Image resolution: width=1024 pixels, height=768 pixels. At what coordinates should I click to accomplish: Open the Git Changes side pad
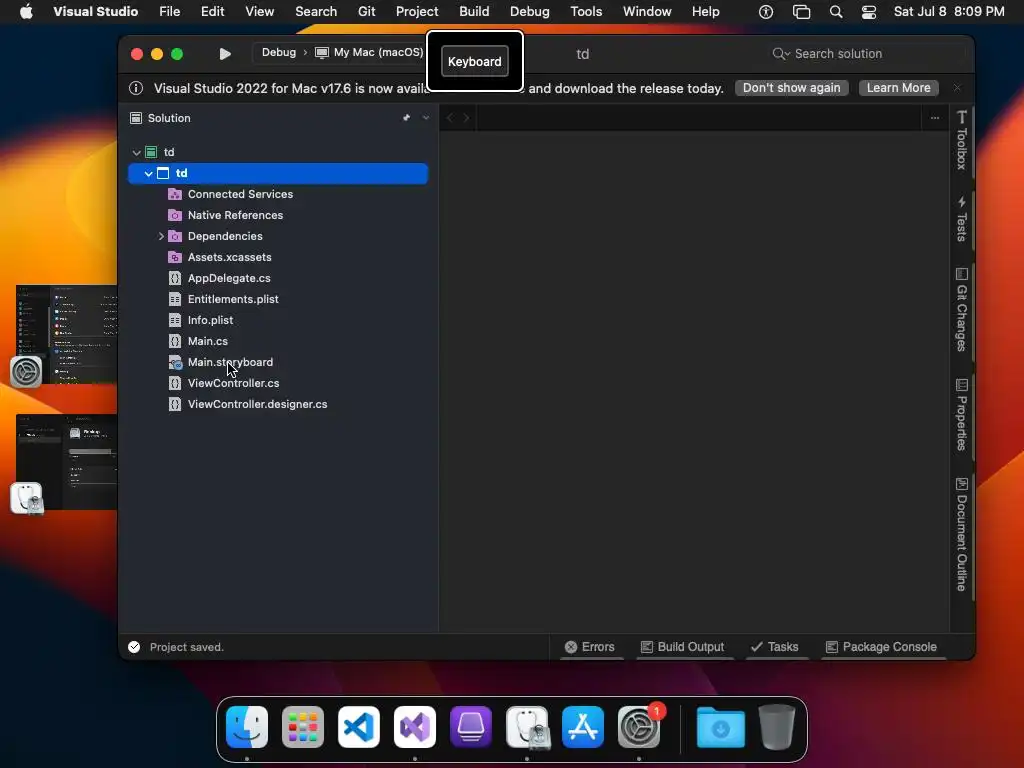pyautogui.click(x=961, y=310)
